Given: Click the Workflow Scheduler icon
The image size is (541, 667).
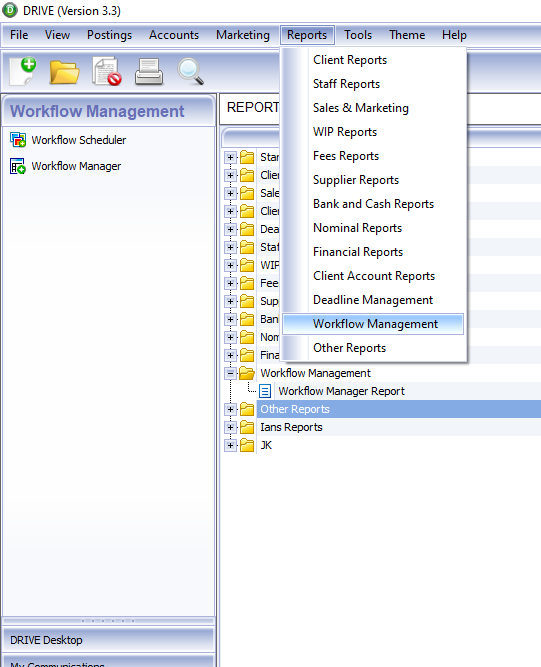Looking at the screenshot, I should pyautogui.click(x=18, y=140).
